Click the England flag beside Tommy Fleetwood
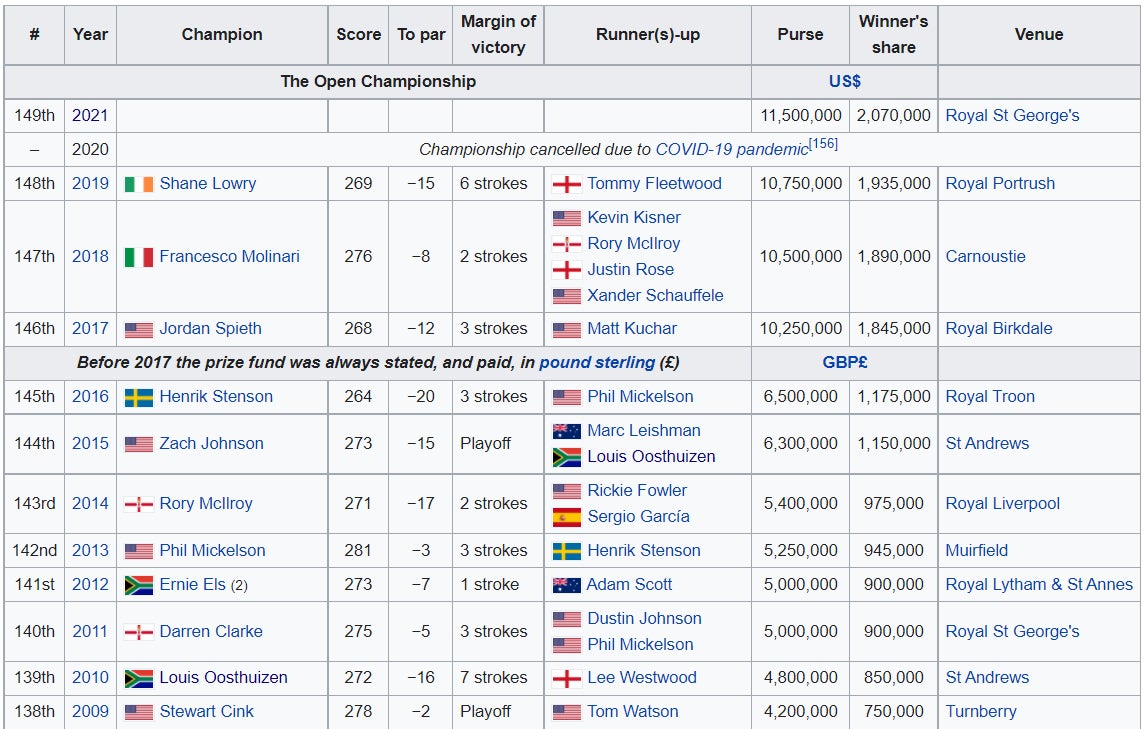Viewport: 1145px width, 729px height. pos(567,184)
